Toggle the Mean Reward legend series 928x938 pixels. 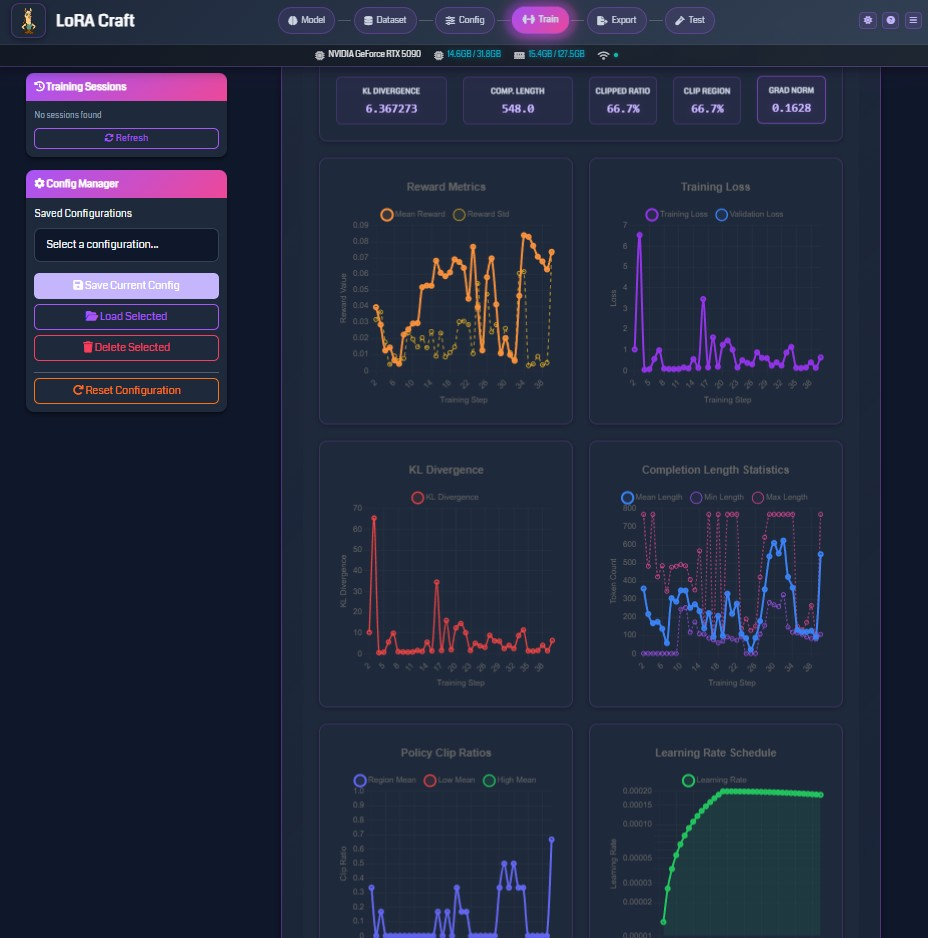pyautogui.click(x=387, y=214)
